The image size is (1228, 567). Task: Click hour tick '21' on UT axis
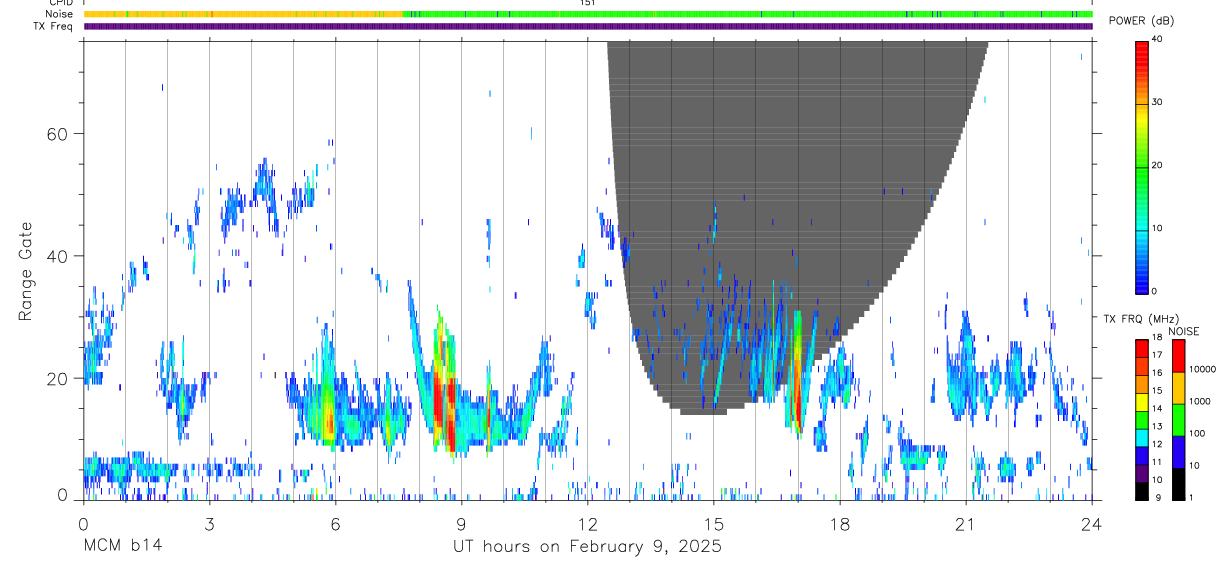(x=965, y=524)
